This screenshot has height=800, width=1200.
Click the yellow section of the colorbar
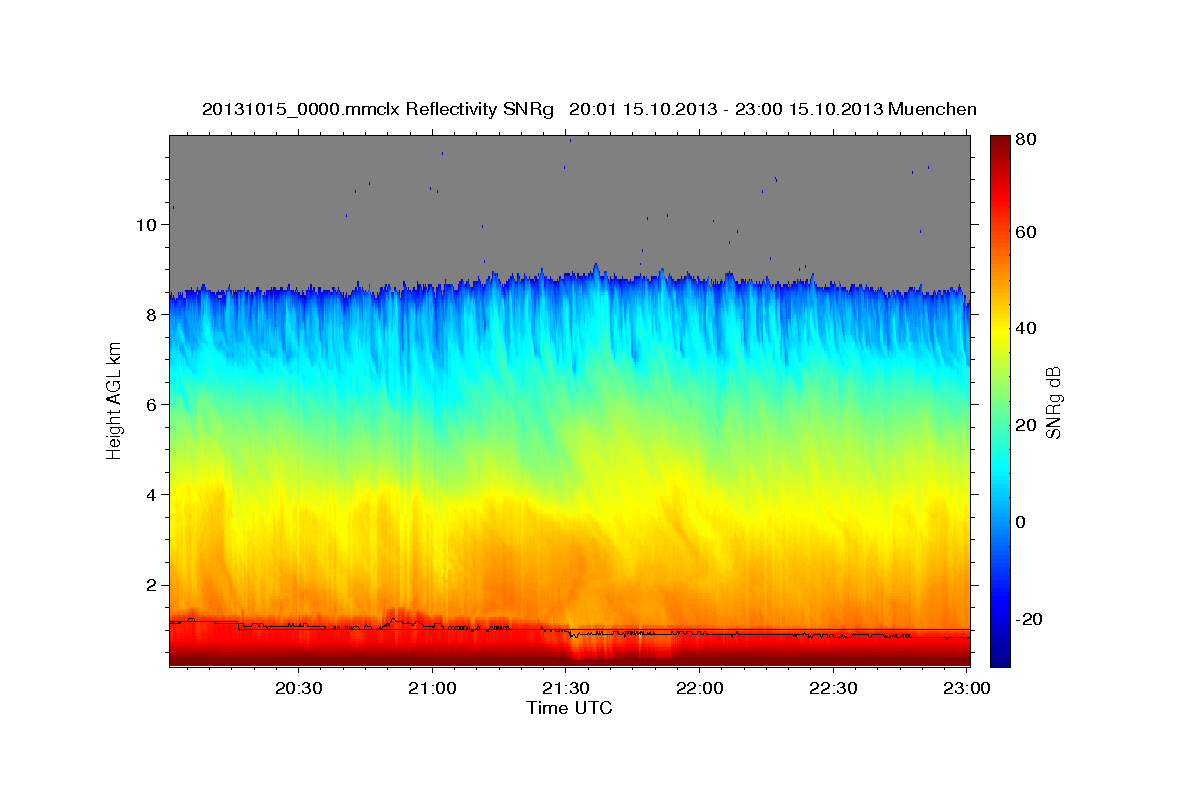pyautogui.click(x=1000, y=330)
